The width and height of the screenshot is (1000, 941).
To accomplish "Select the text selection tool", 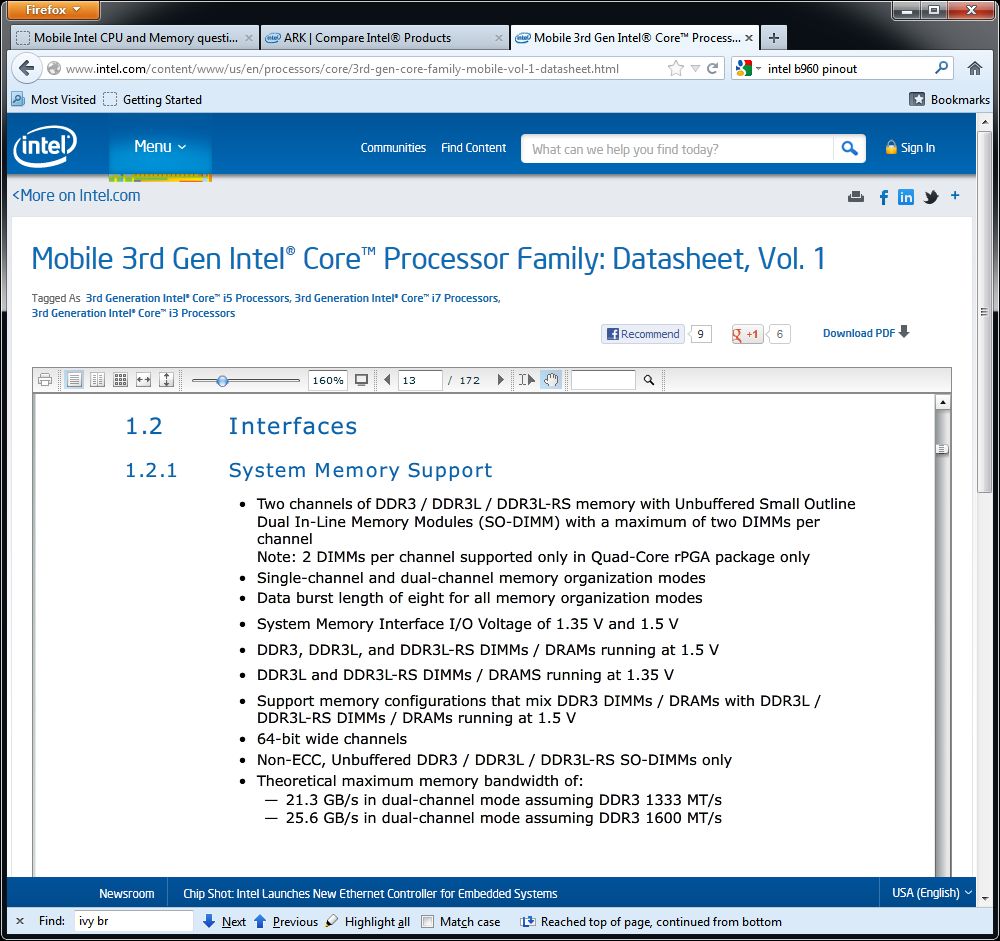I will [527, 380].
